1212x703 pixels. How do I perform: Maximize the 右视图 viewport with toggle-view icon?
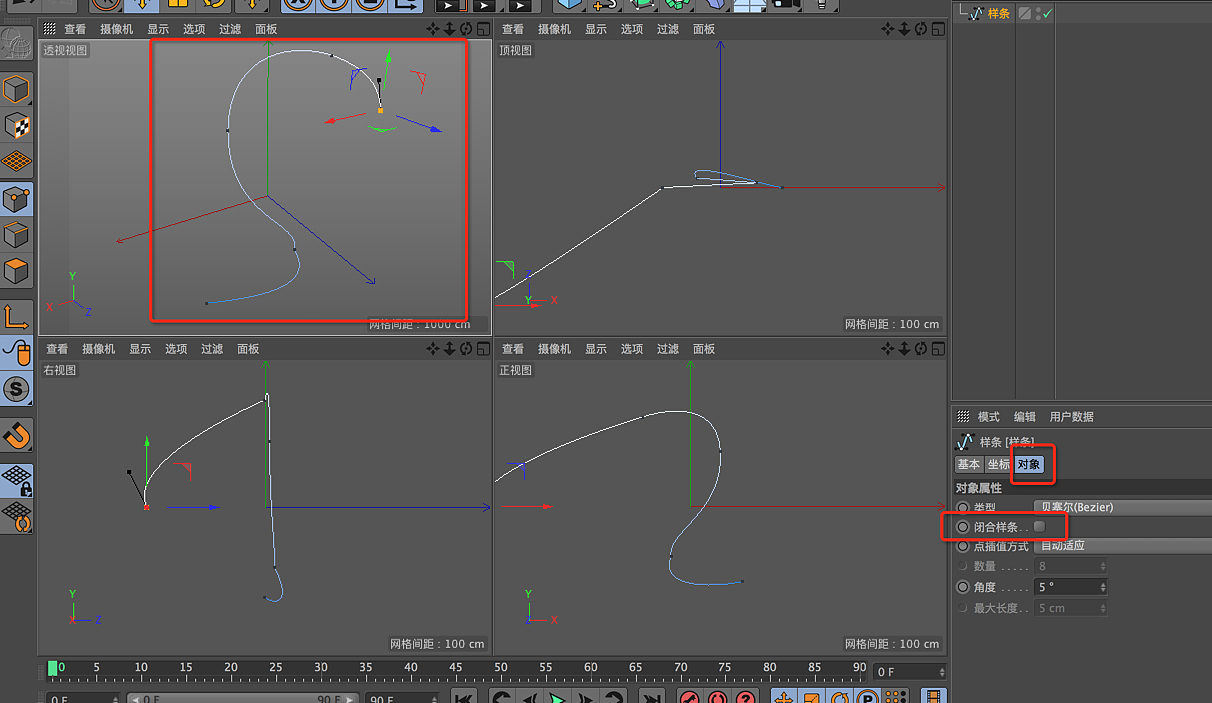[x=483, y=349]
